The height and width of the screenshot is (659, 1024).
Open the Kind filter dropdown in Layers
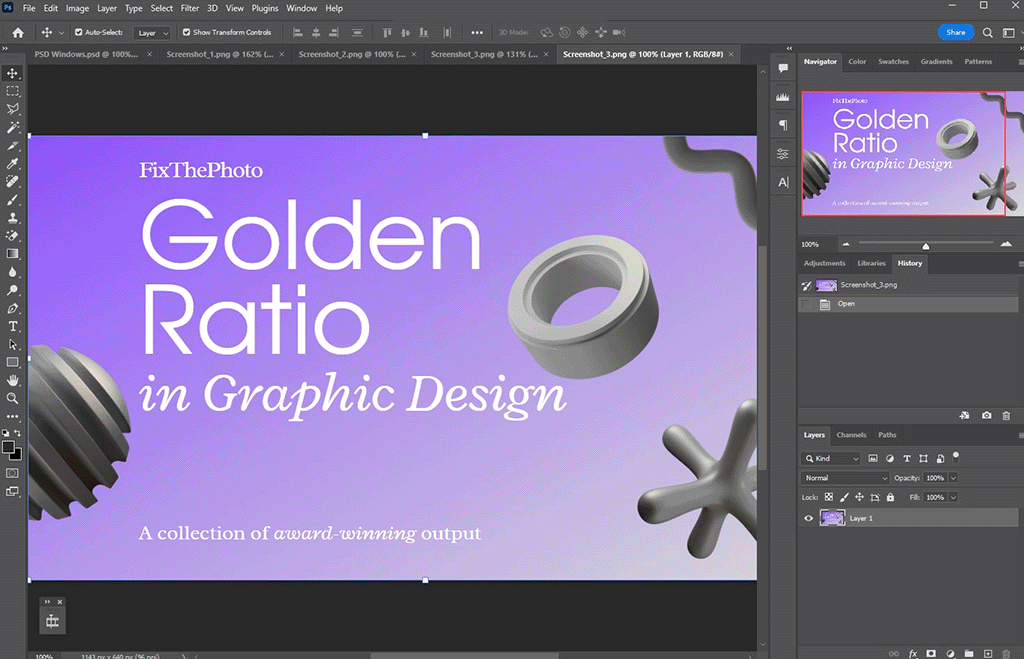pyautogui.click(x=831, y=458)
